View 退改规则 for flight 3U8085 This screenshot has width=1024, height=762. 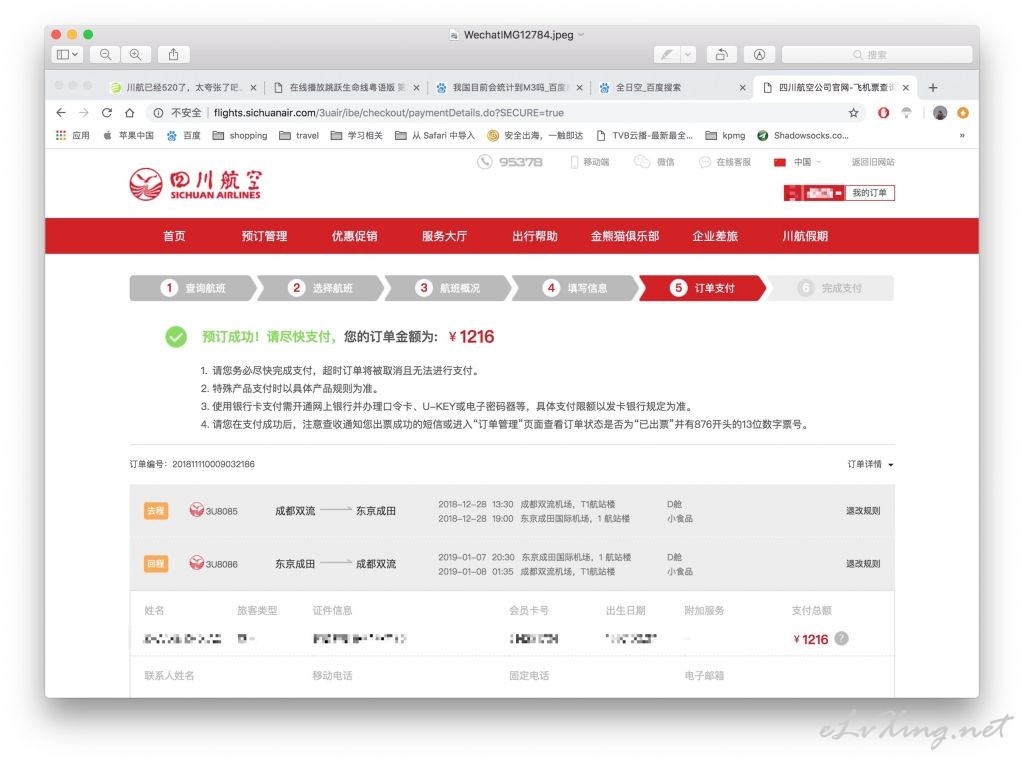(863, 511)
